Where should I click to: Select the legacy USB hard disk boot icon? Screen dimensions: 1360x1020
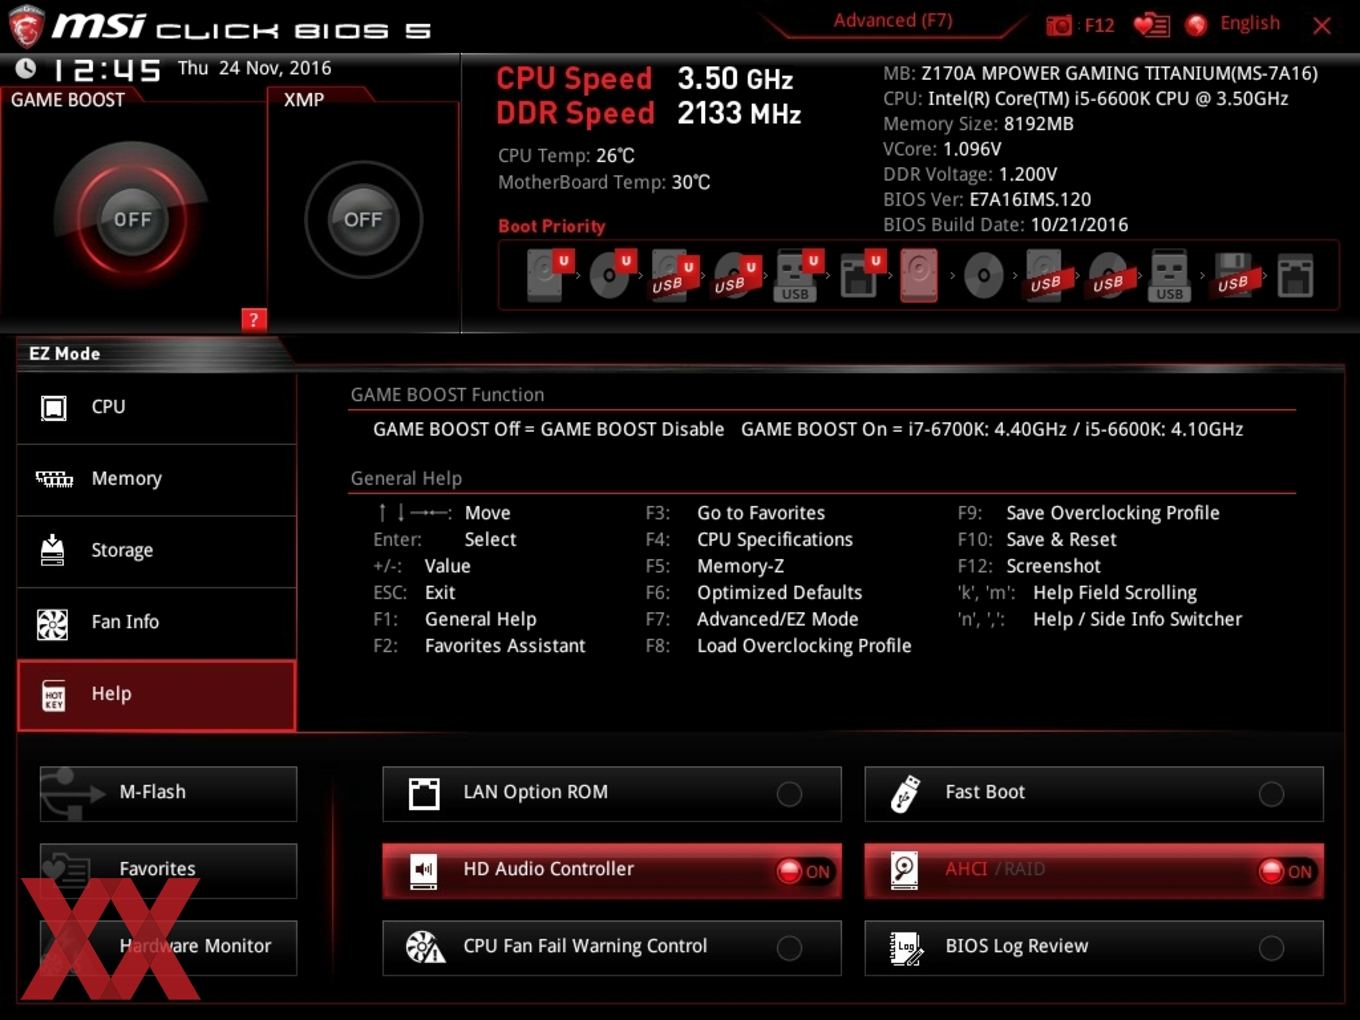pos(1046,275)
